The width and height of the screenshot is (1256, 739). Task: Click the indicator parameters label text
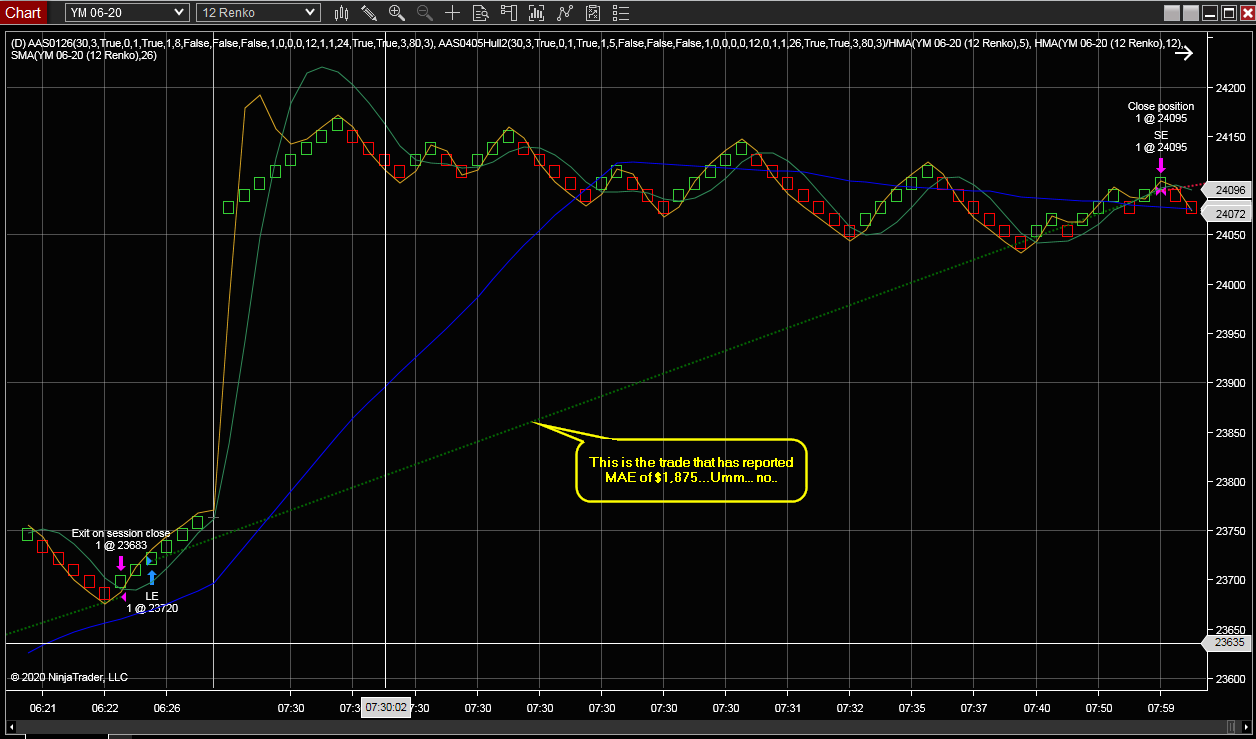(599, 48)
